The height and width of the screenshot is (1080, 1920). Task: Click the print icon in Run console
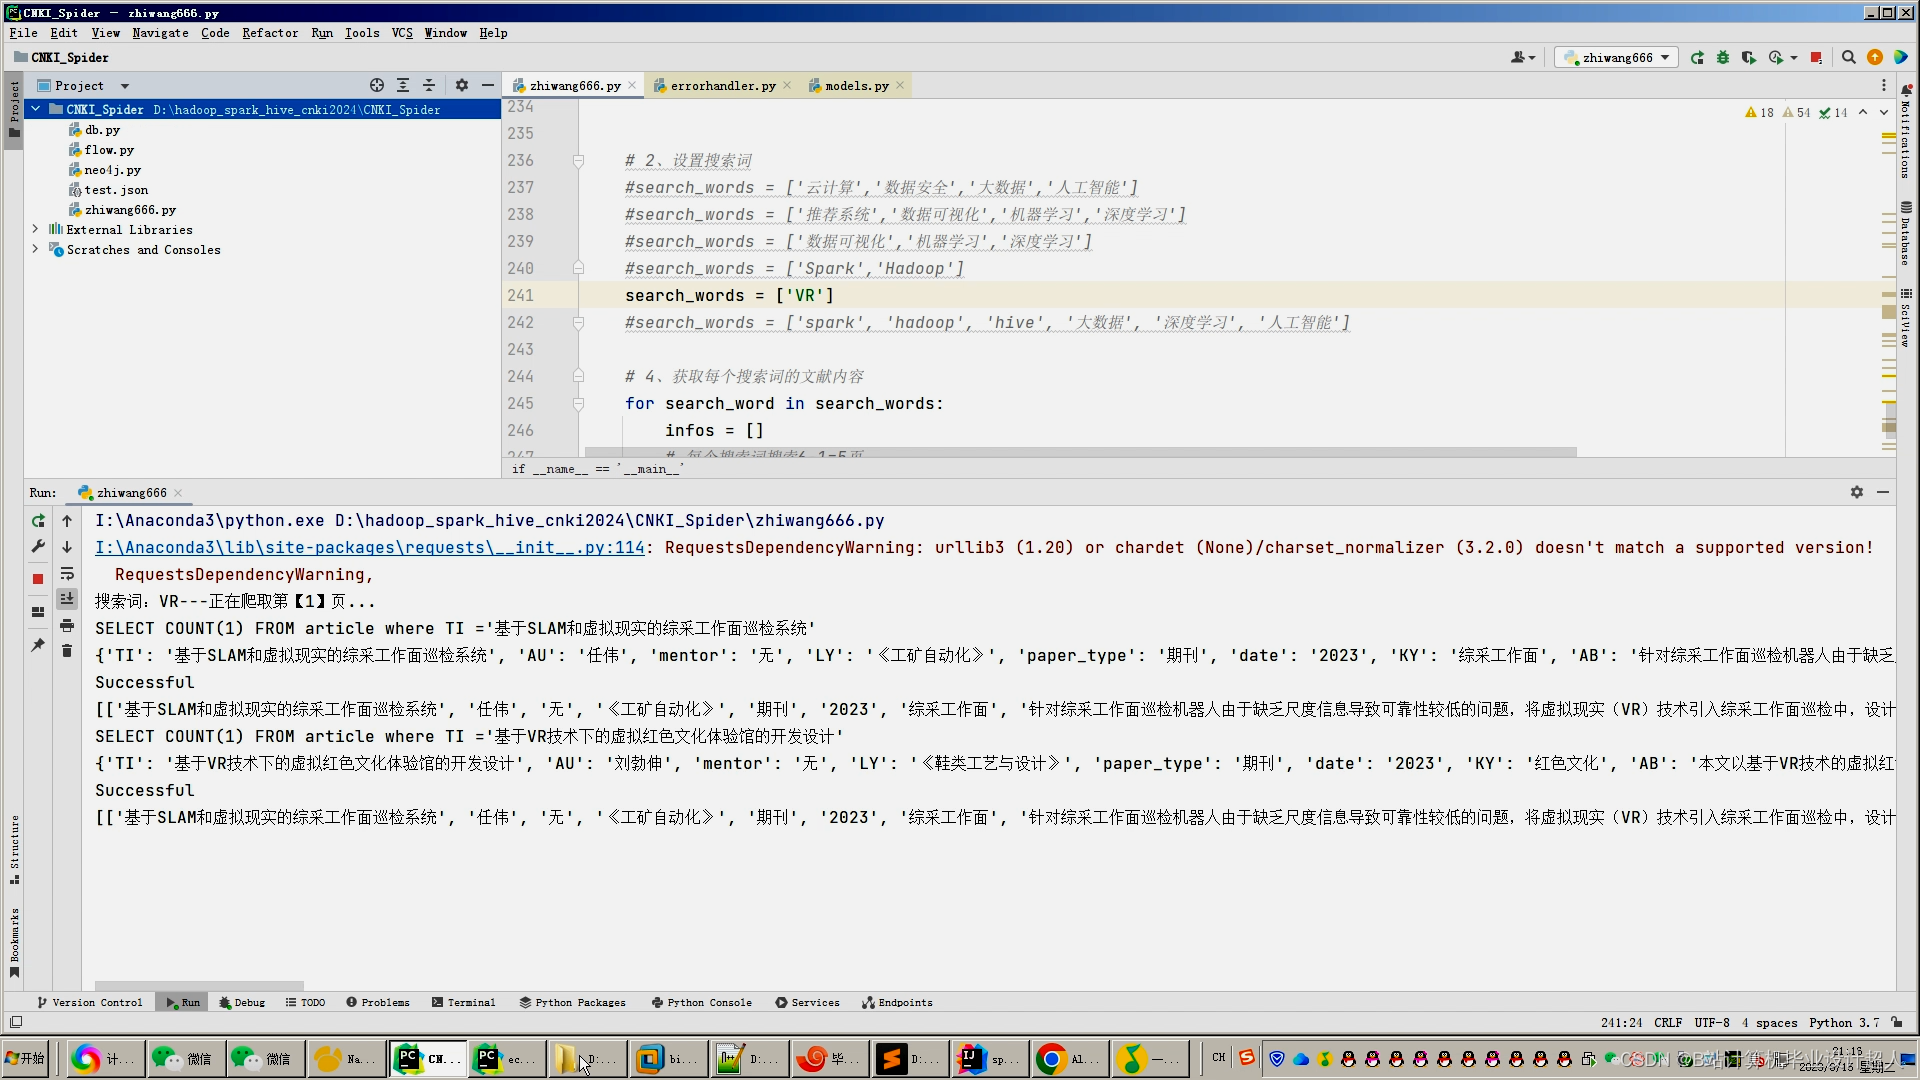(67, 626)
